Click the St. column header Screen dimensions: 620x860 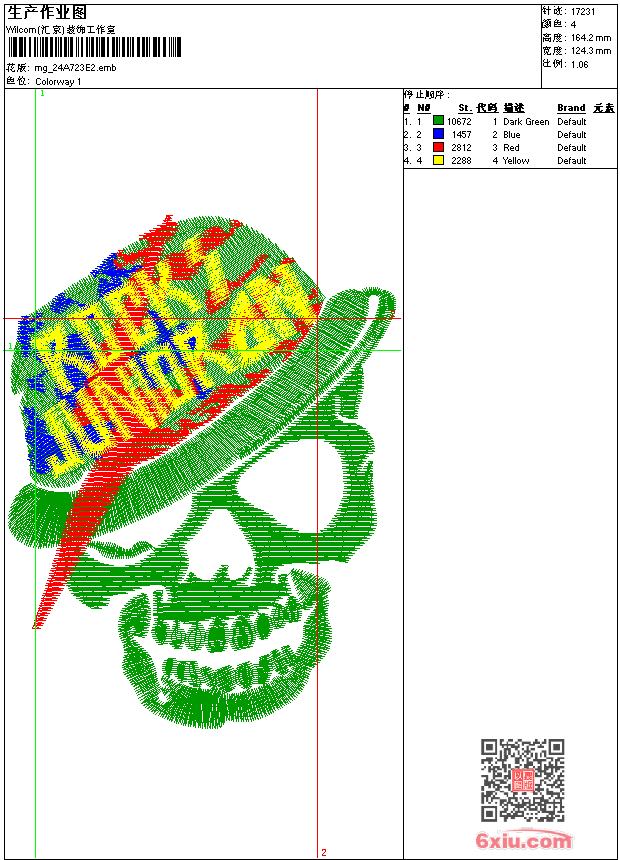465,108
